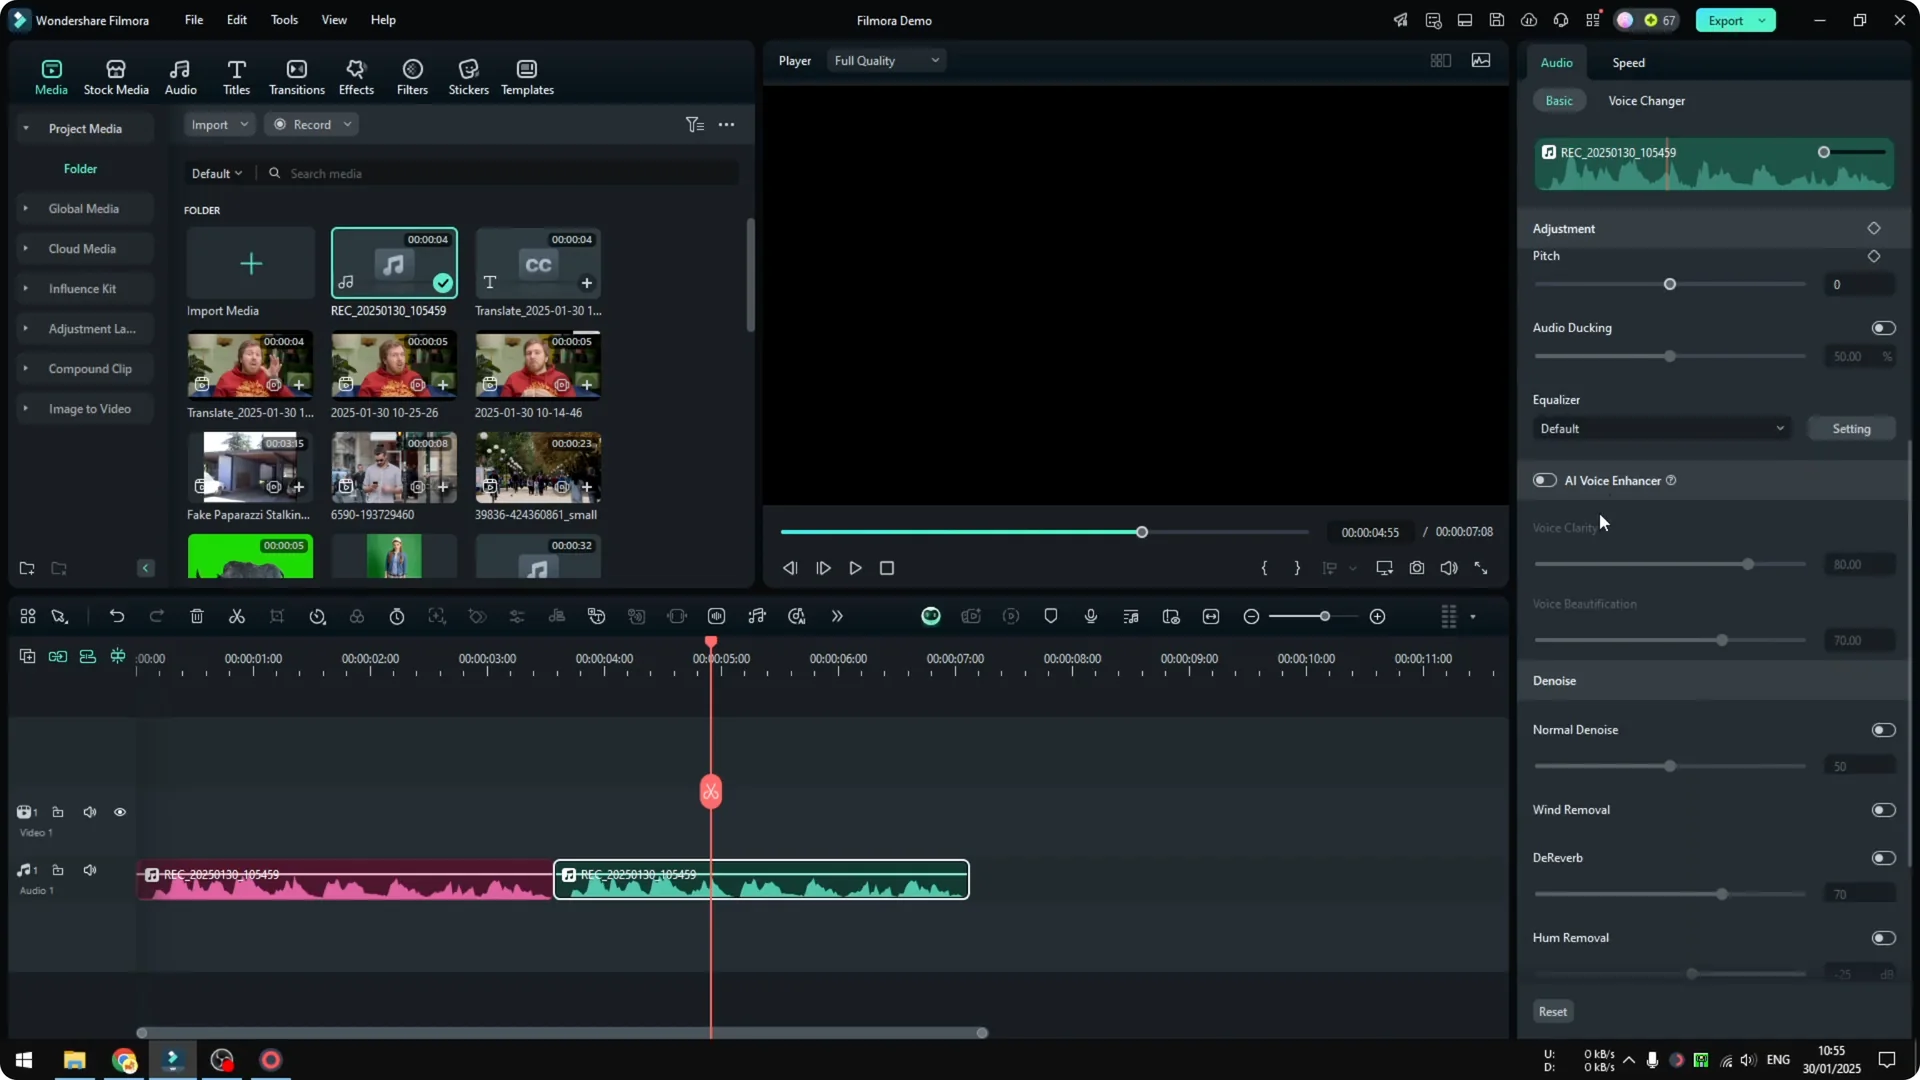Click Reset at the bottom of audio panel
This screenshot has width=1920, height=1080.
click(1552, 1011)
